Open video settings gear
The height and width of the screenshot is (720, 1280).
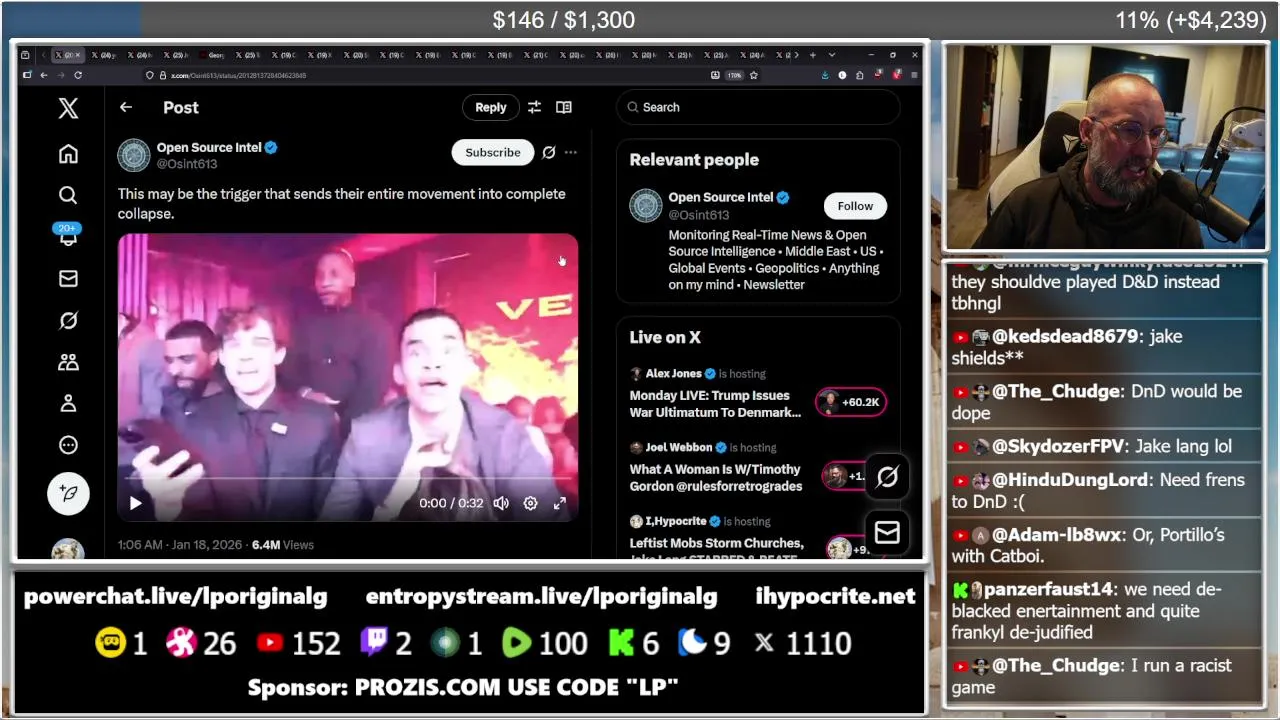pyautogui.click(x=530, y=503)
